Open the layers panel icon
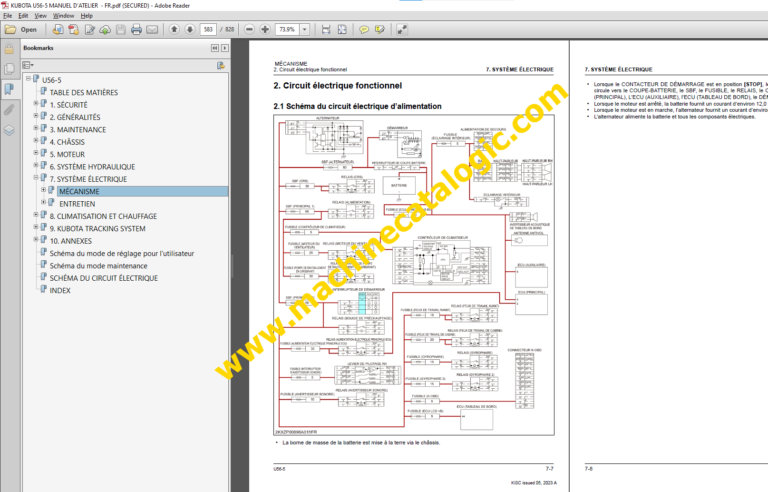 9,130
